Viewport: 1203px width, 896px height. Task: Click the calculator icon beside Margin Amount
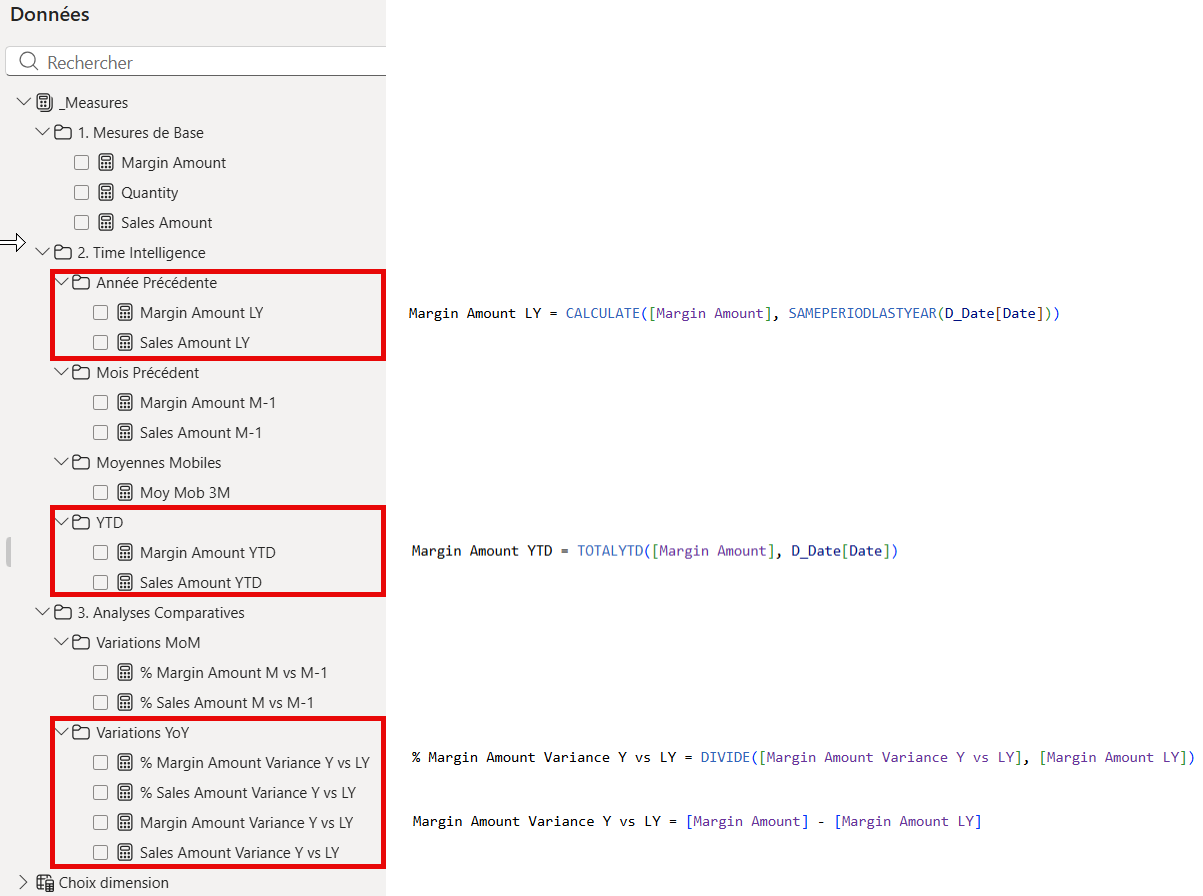(106, 163)
